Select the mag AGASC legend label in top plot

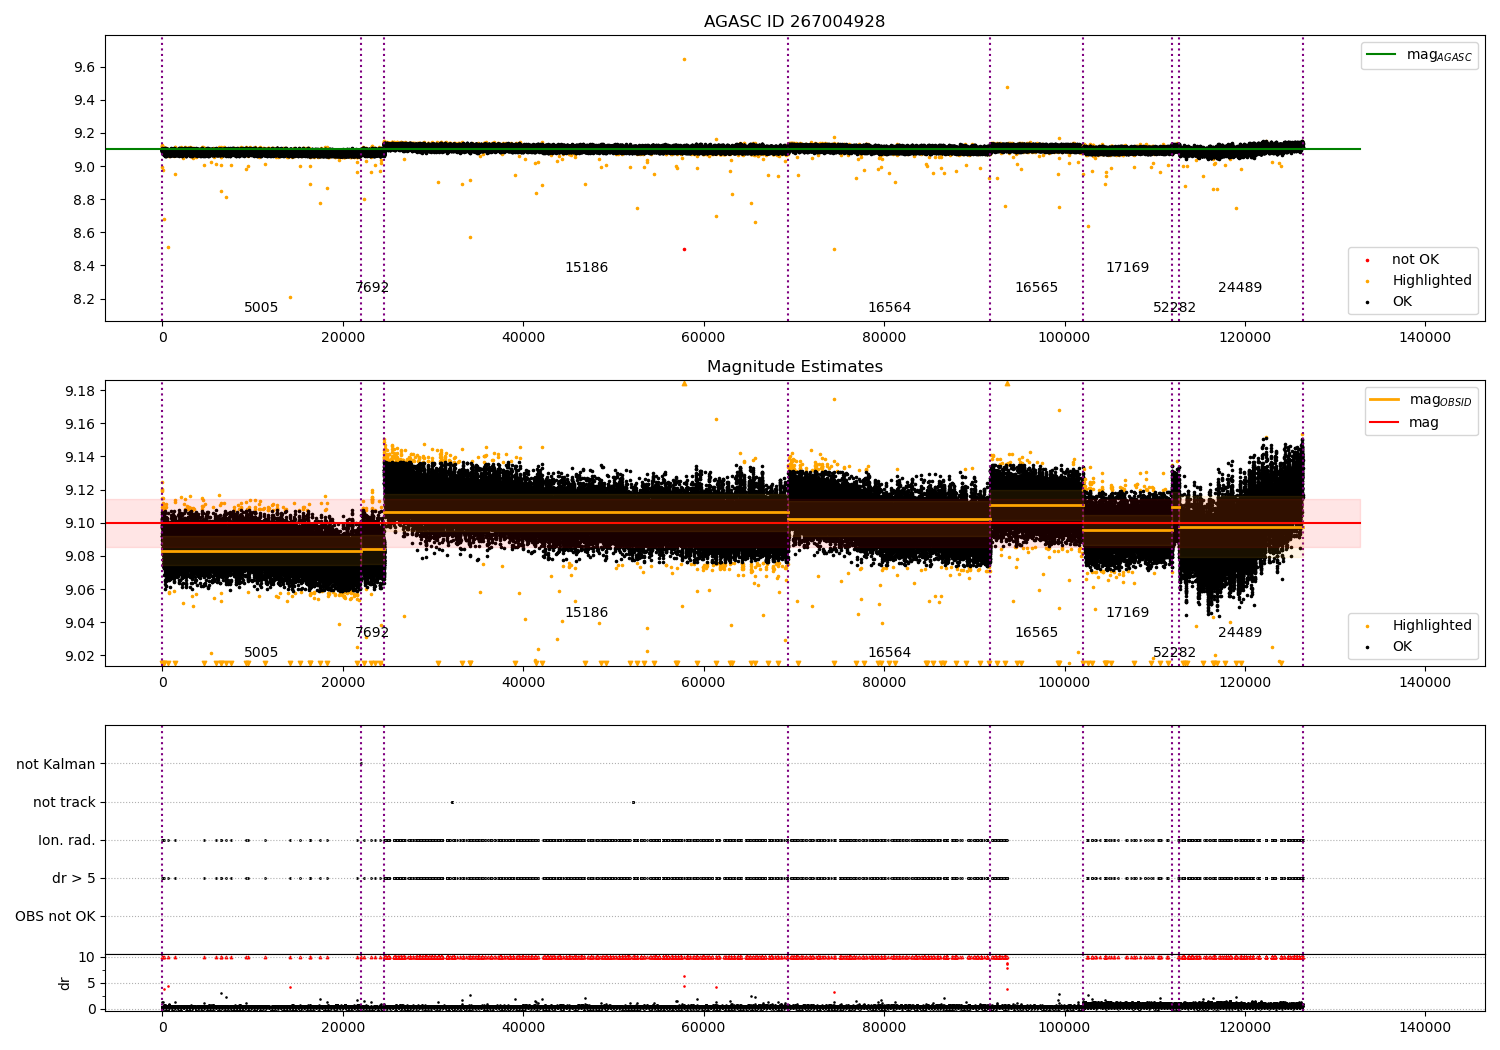click(1439, 56)
